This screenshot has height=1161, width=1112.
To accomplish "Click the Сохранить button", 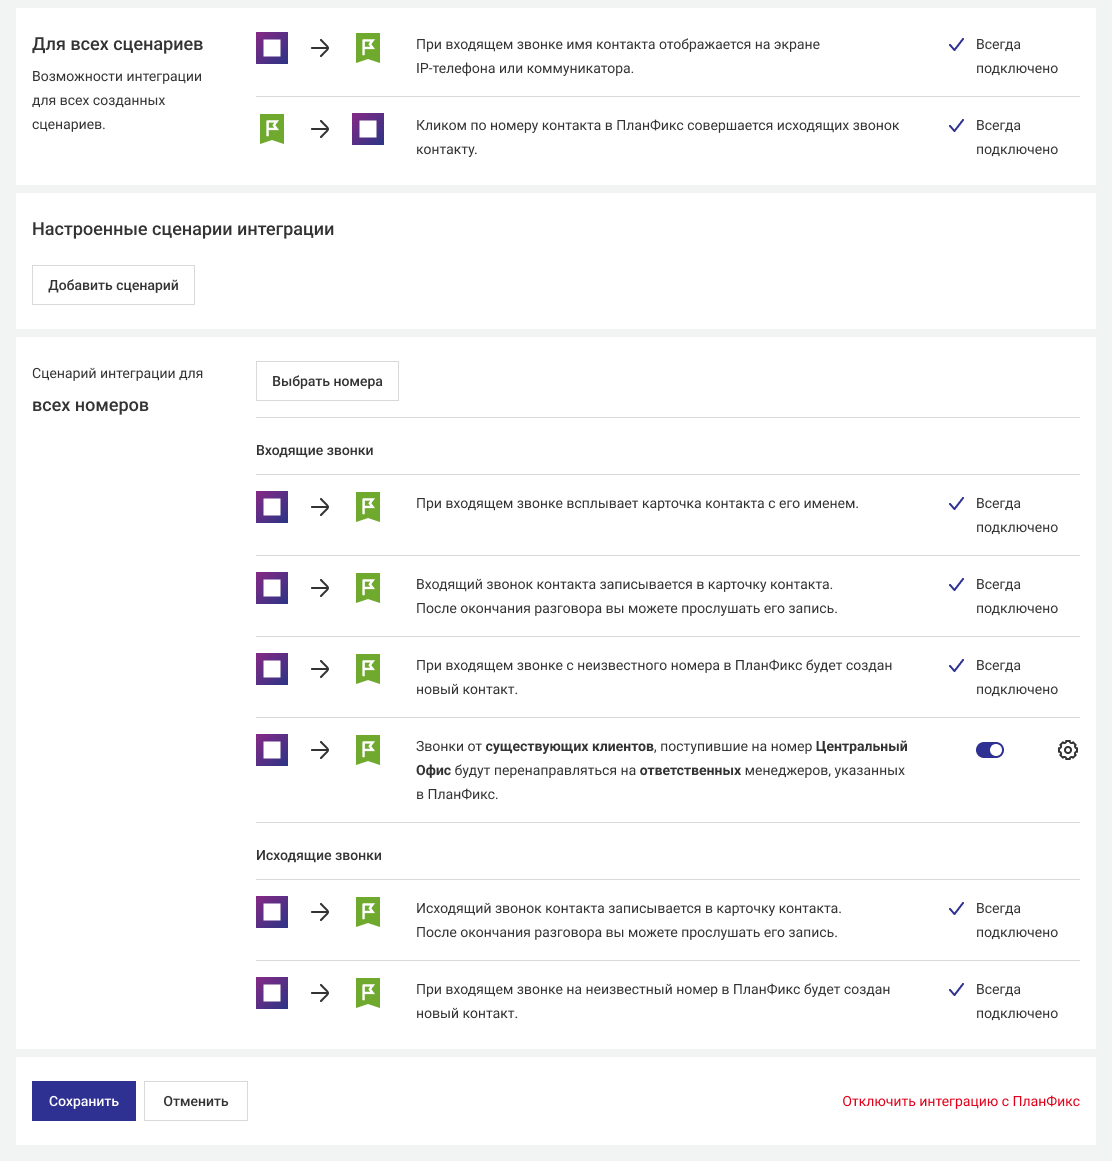I will (84, 1101).
